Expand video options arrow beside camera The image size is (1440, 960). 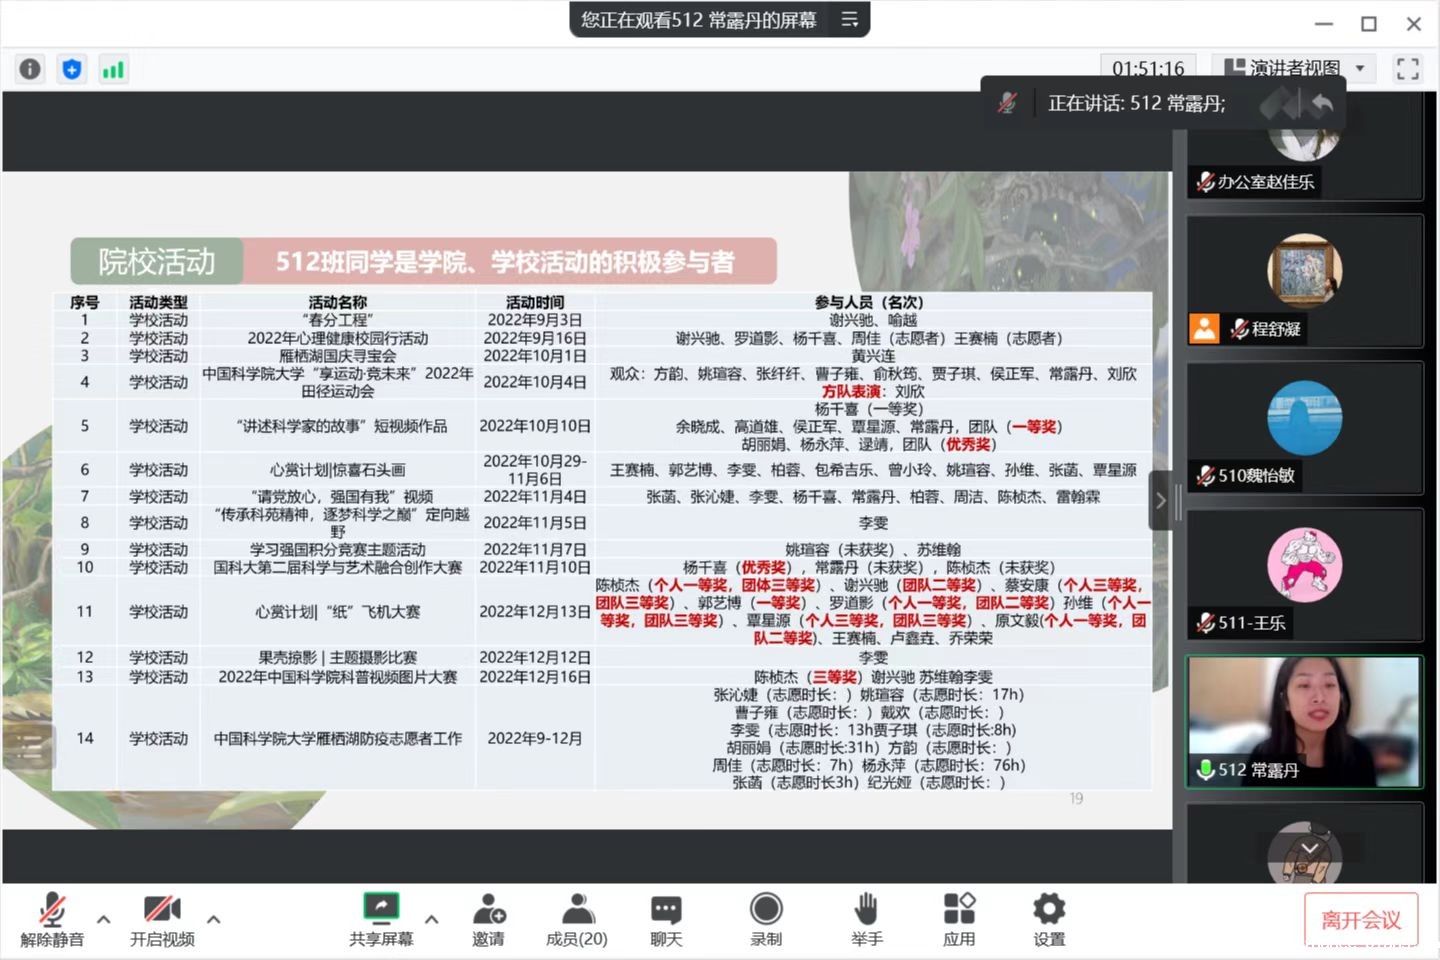point(214,919)
